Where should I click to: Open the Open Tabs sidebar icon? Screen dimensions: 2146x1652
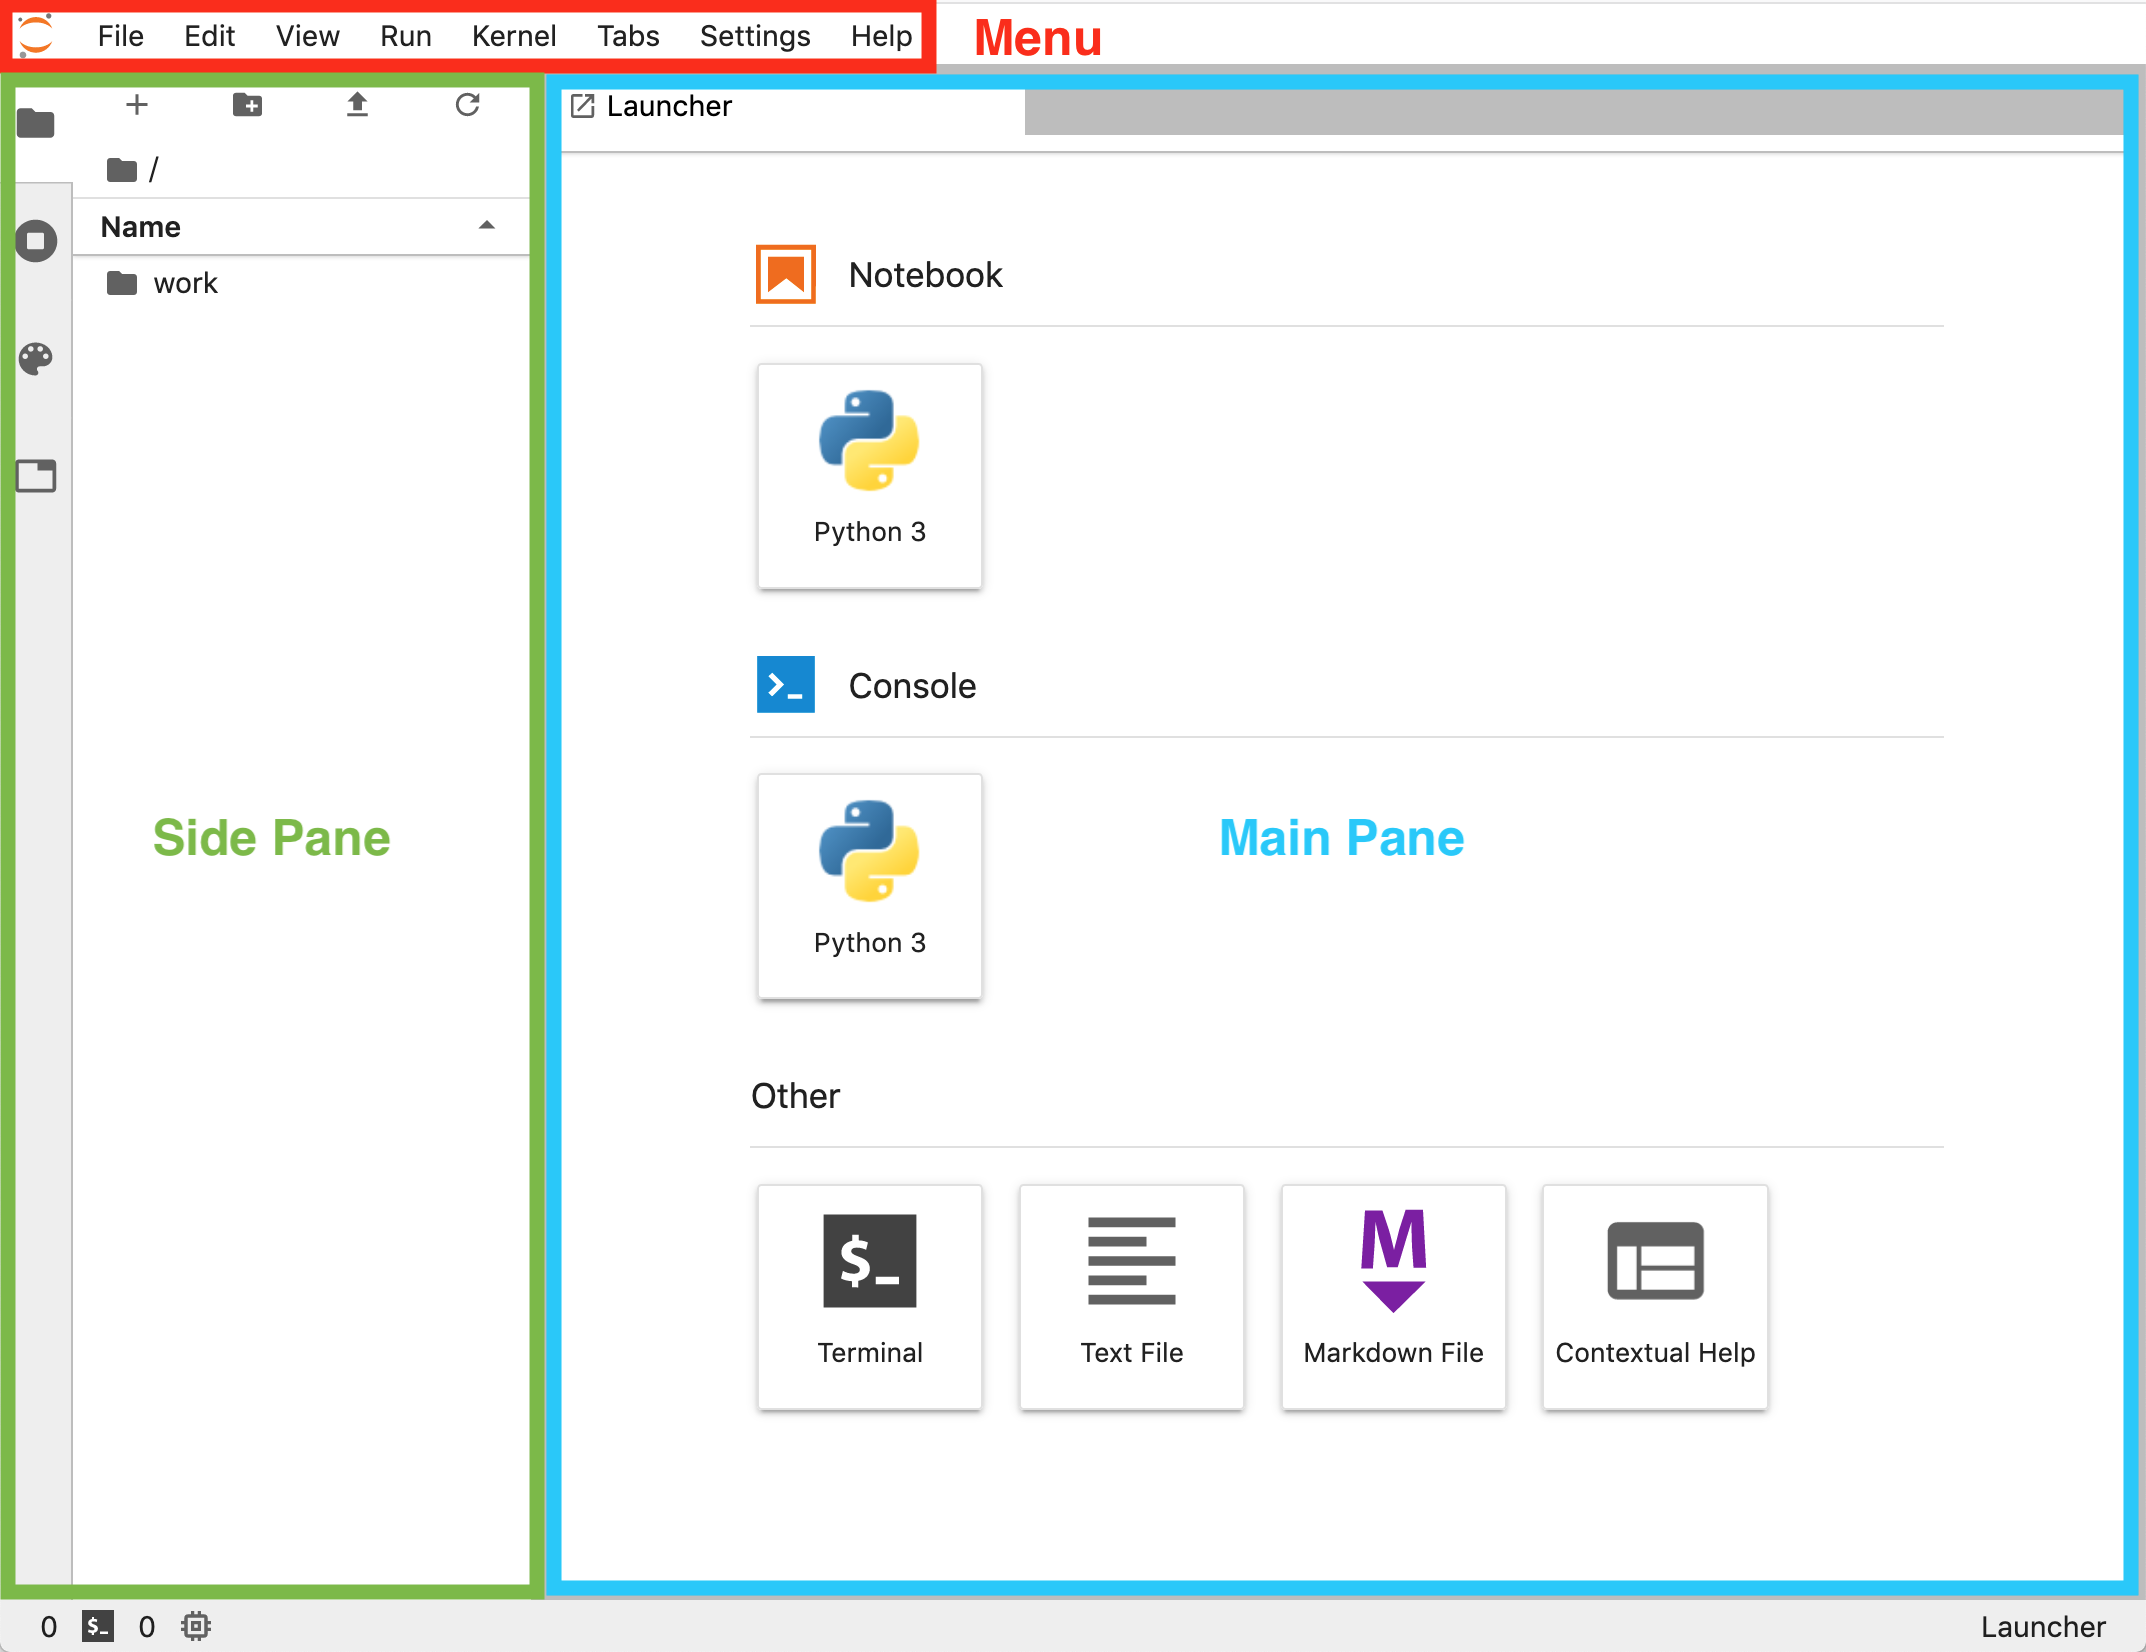36,476
